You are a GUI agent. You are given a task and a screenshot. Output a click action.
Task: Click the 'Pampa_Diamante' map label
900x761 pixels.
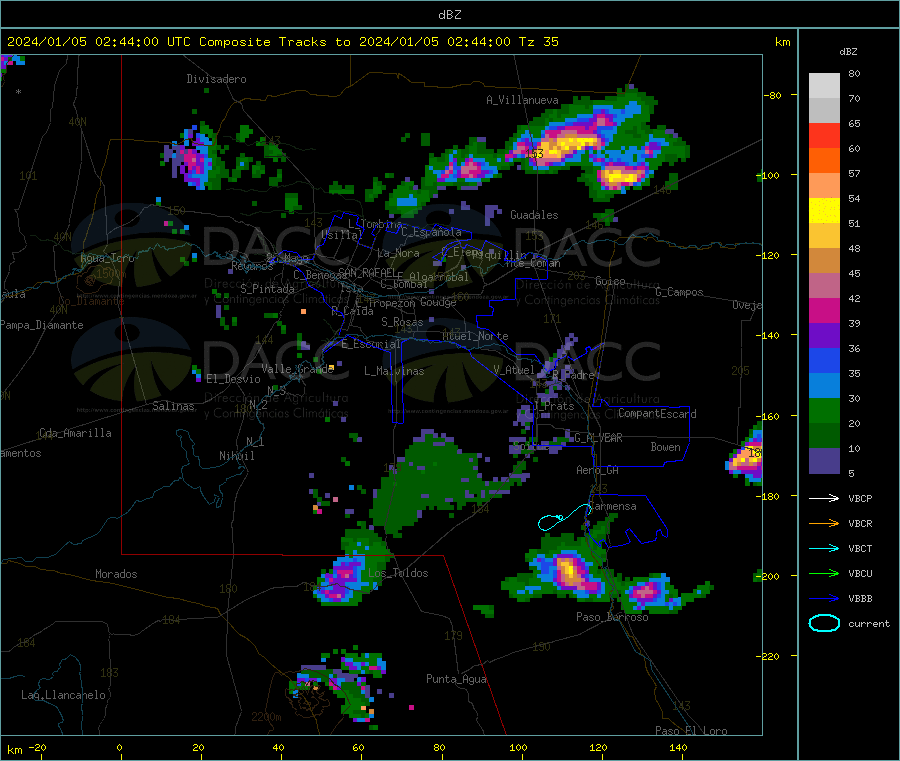pos(42,325)
